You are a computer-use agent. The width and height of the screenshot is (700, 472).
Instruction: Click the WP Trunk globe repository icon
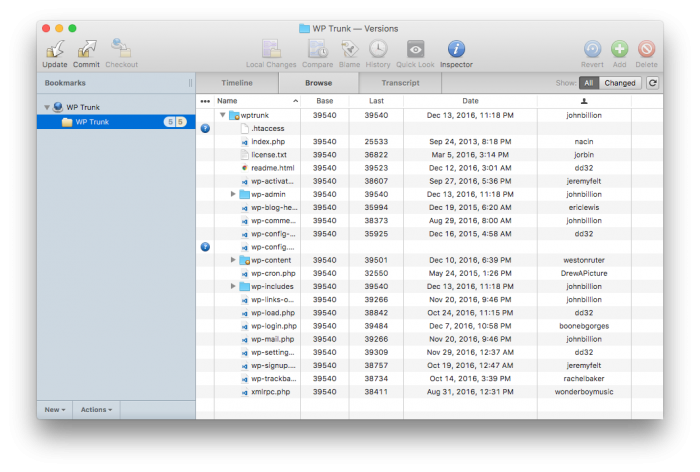pos(58,107)
